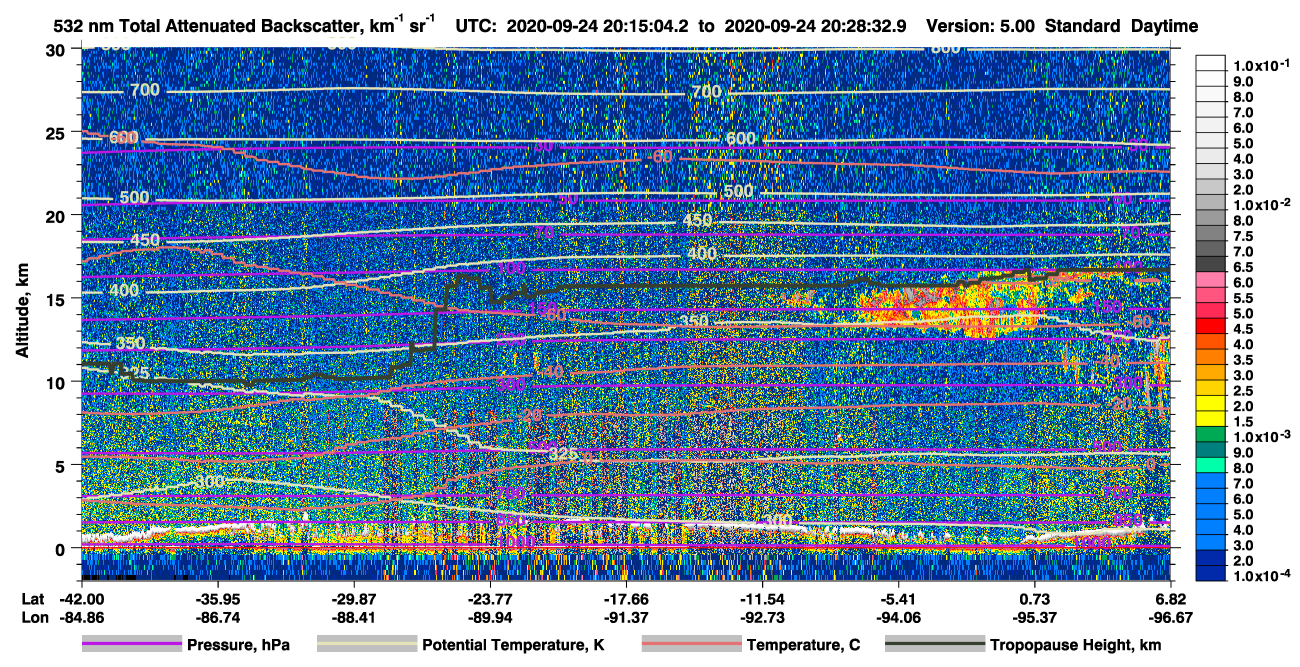
Task: Click longitude value -96.67
Action: (1171, 616)
